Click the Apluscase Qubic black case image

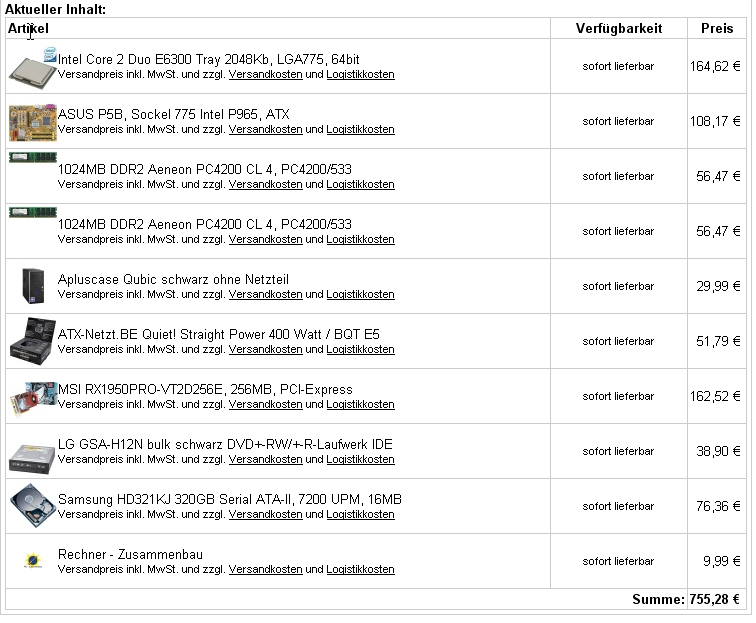[x=33, y=286]
